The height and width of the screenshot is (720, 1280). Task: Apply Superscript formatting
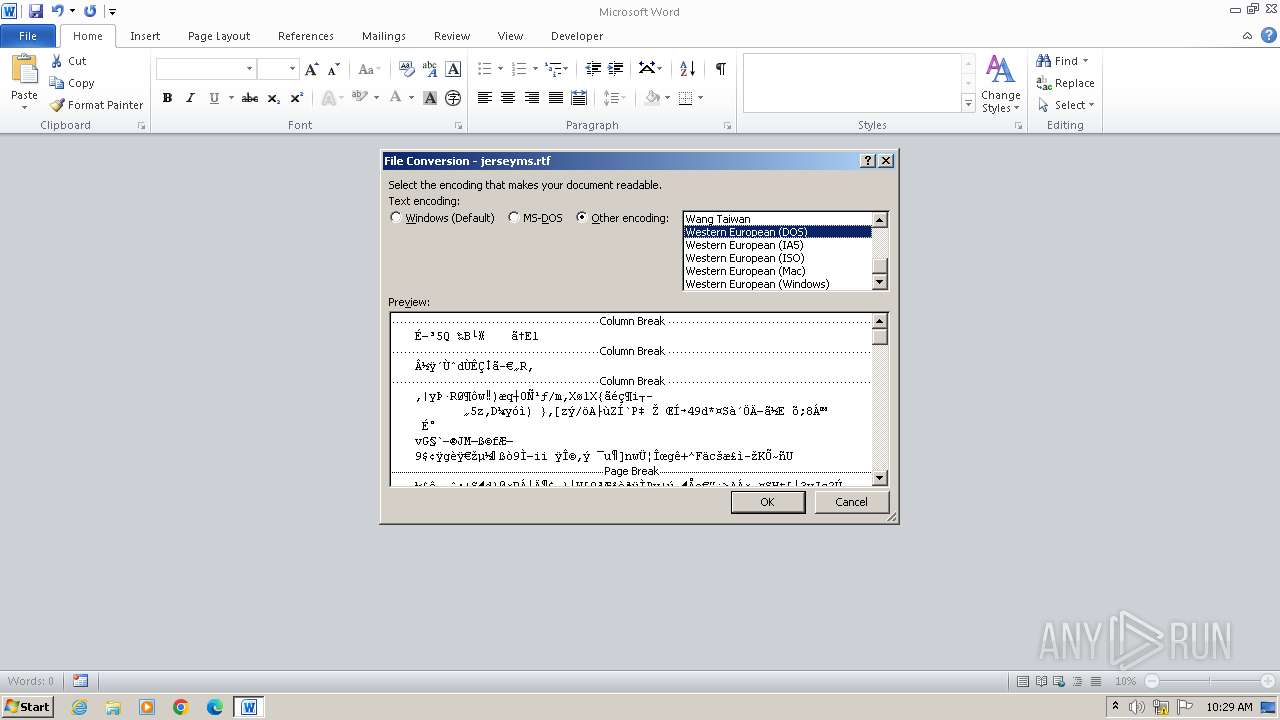coord(297,98)
